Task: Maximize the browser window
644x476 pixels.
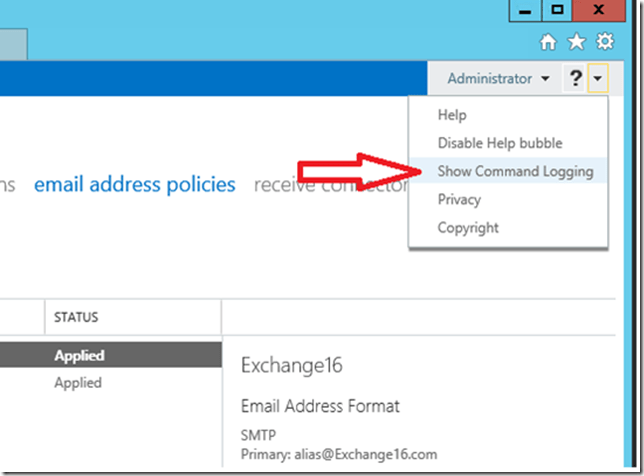Action: click(x=558, y=10)
